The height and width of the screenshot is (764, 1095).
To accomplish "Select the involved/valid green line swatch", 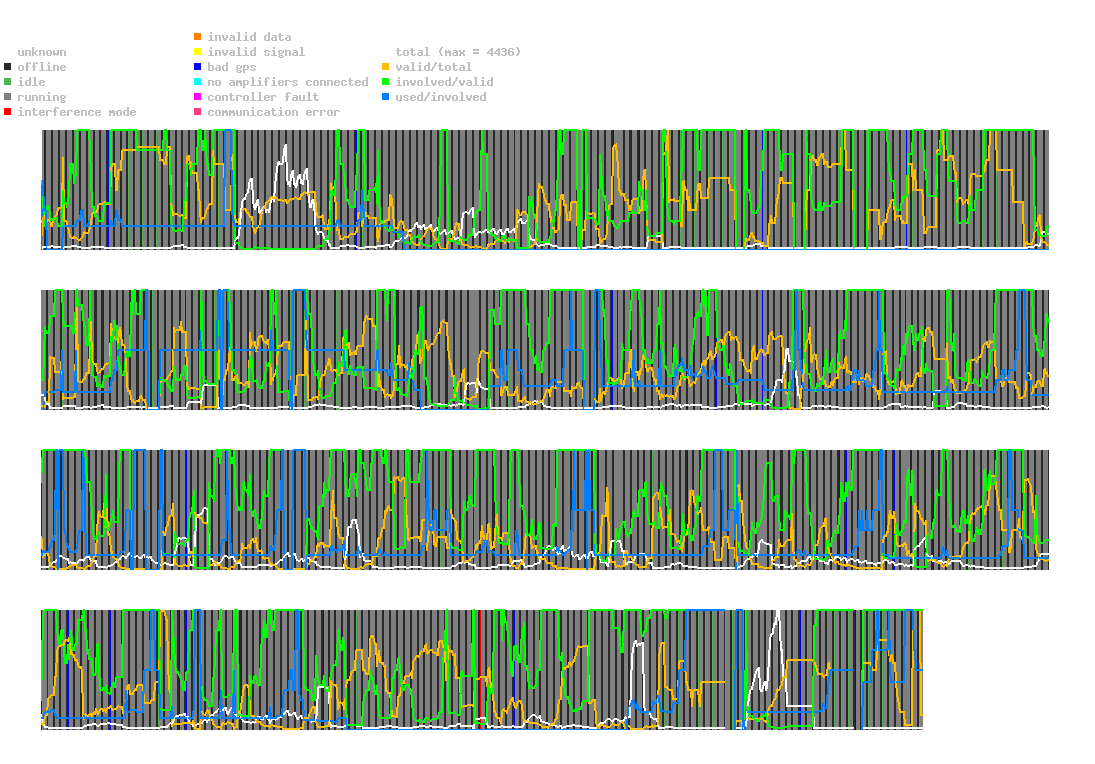I will (385, 82).
